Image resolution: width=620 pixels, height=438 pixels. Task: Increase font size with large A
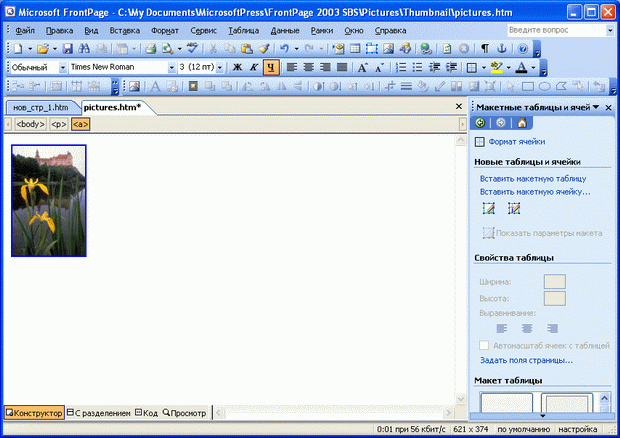click(362, 68)
